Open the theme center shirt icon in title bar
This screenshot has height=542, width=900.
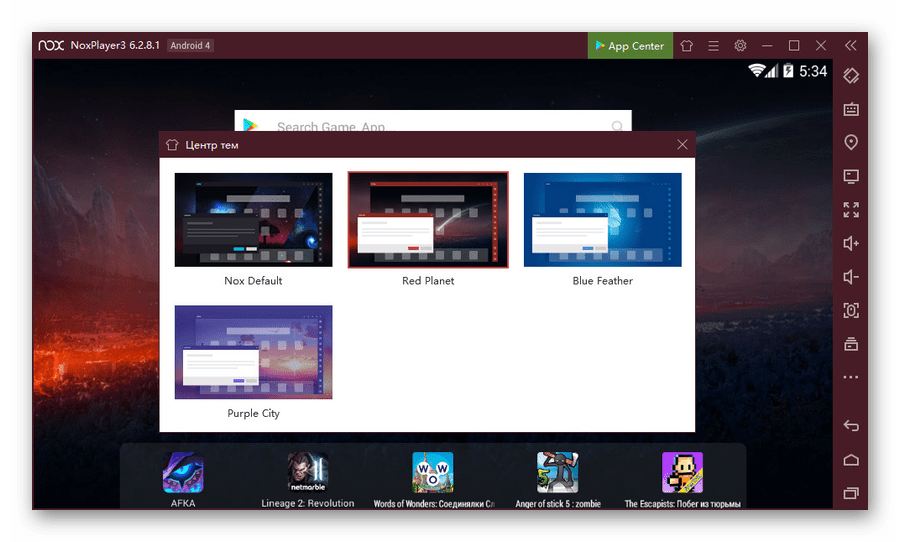click(686, 46)
